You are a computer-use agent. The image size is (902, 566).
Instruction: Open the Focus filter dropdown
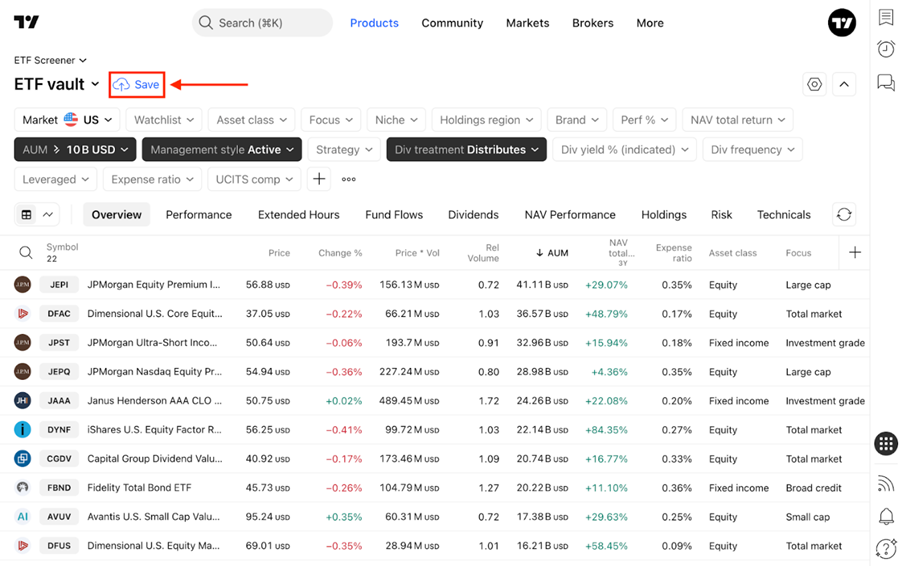[331, 120]
